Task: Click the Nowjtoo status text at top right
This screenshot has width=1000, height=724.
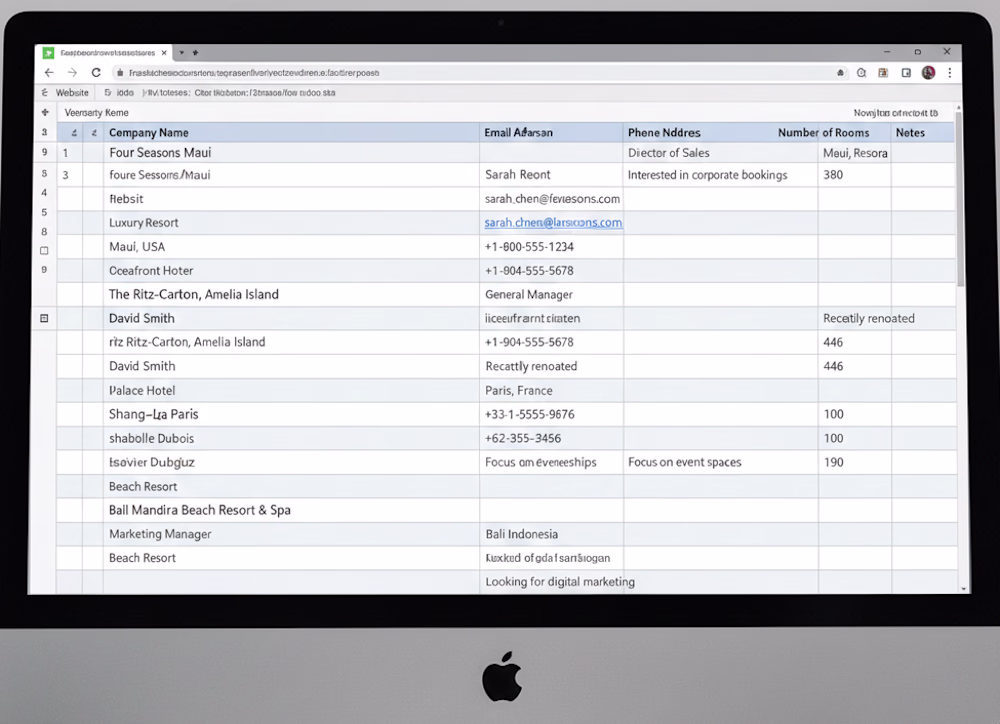Action: coord(895,113)
